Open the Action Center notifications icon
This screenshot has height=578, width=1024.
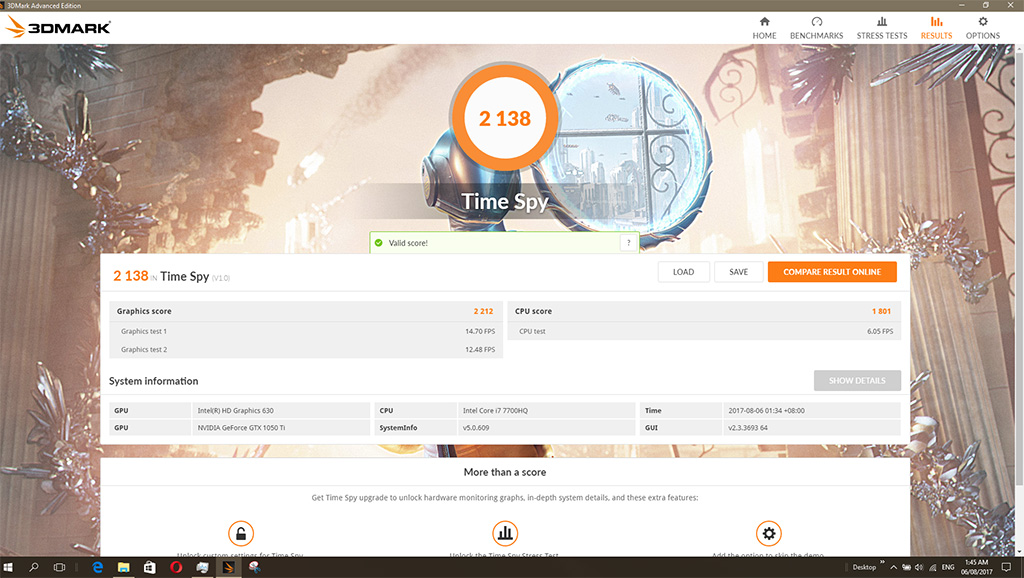1006,567
